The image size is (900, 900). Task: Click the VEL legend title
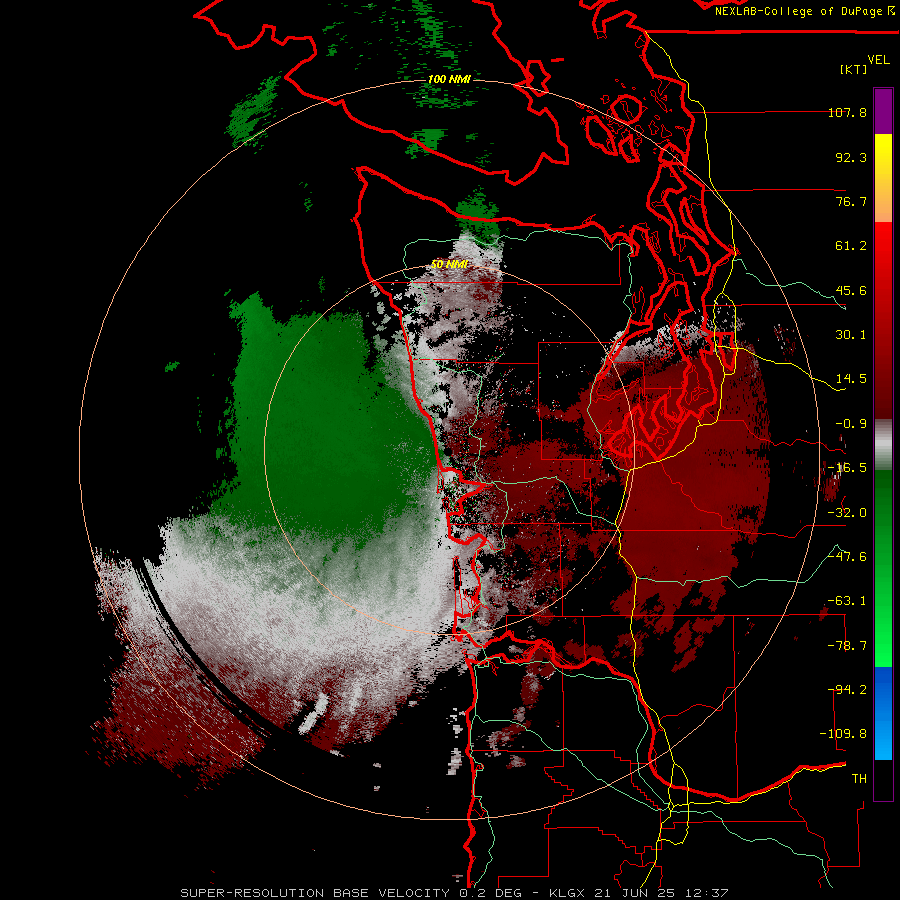point(878,60)
